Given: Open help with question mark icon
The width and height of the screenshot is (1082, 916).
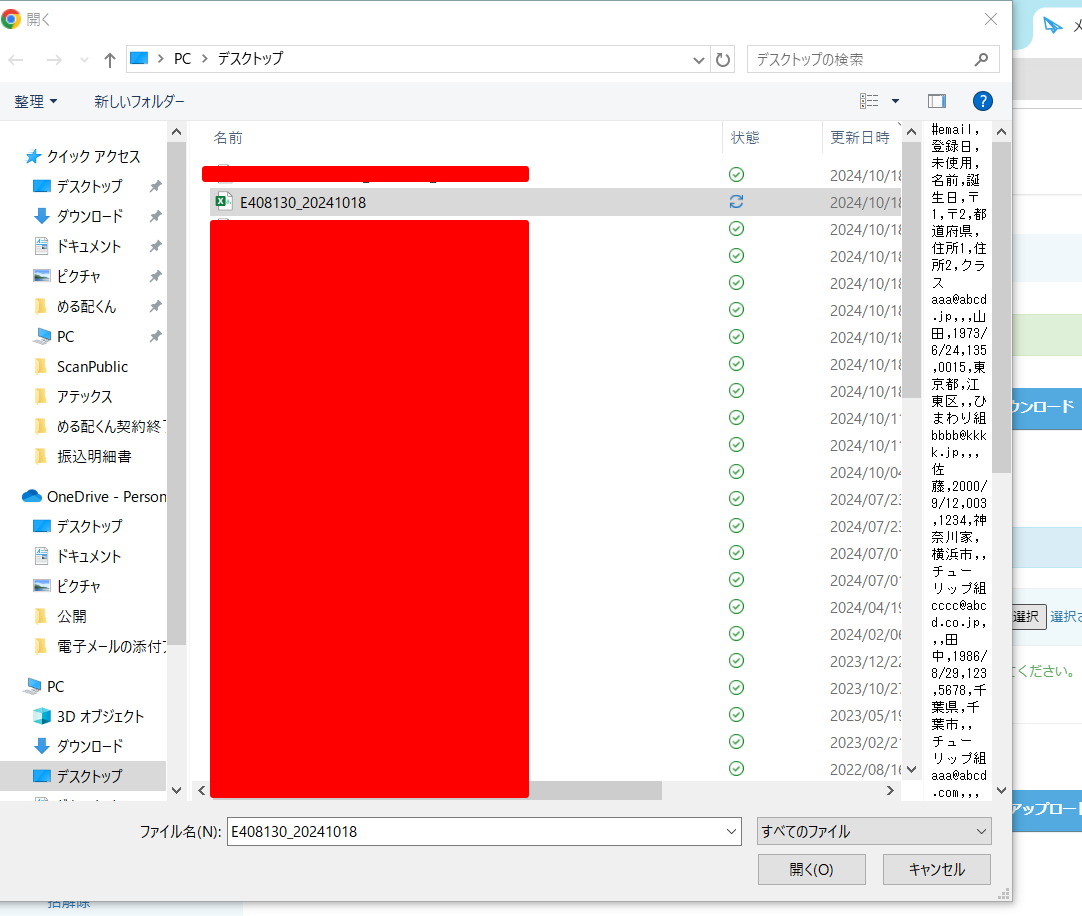Looking at the screenshot, I should pyautogui.click(x=983, y=101).
